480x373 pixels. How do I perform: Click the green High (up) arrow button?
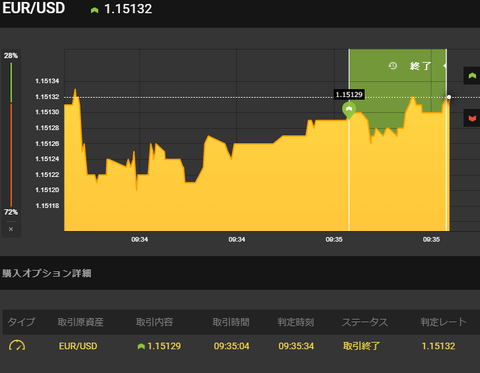coord(472,76)
